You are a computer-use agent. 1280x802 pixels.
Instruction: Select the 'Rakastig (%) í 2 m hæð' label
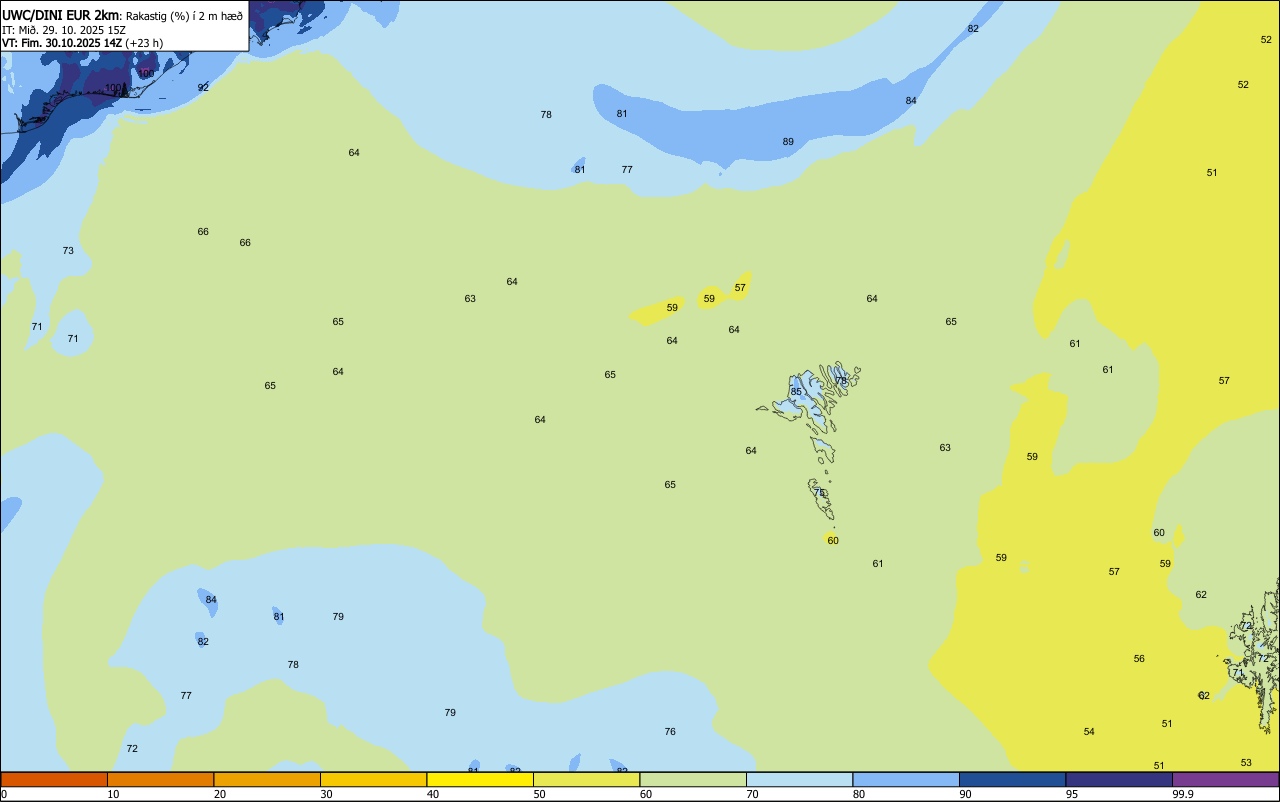[184, 16]
